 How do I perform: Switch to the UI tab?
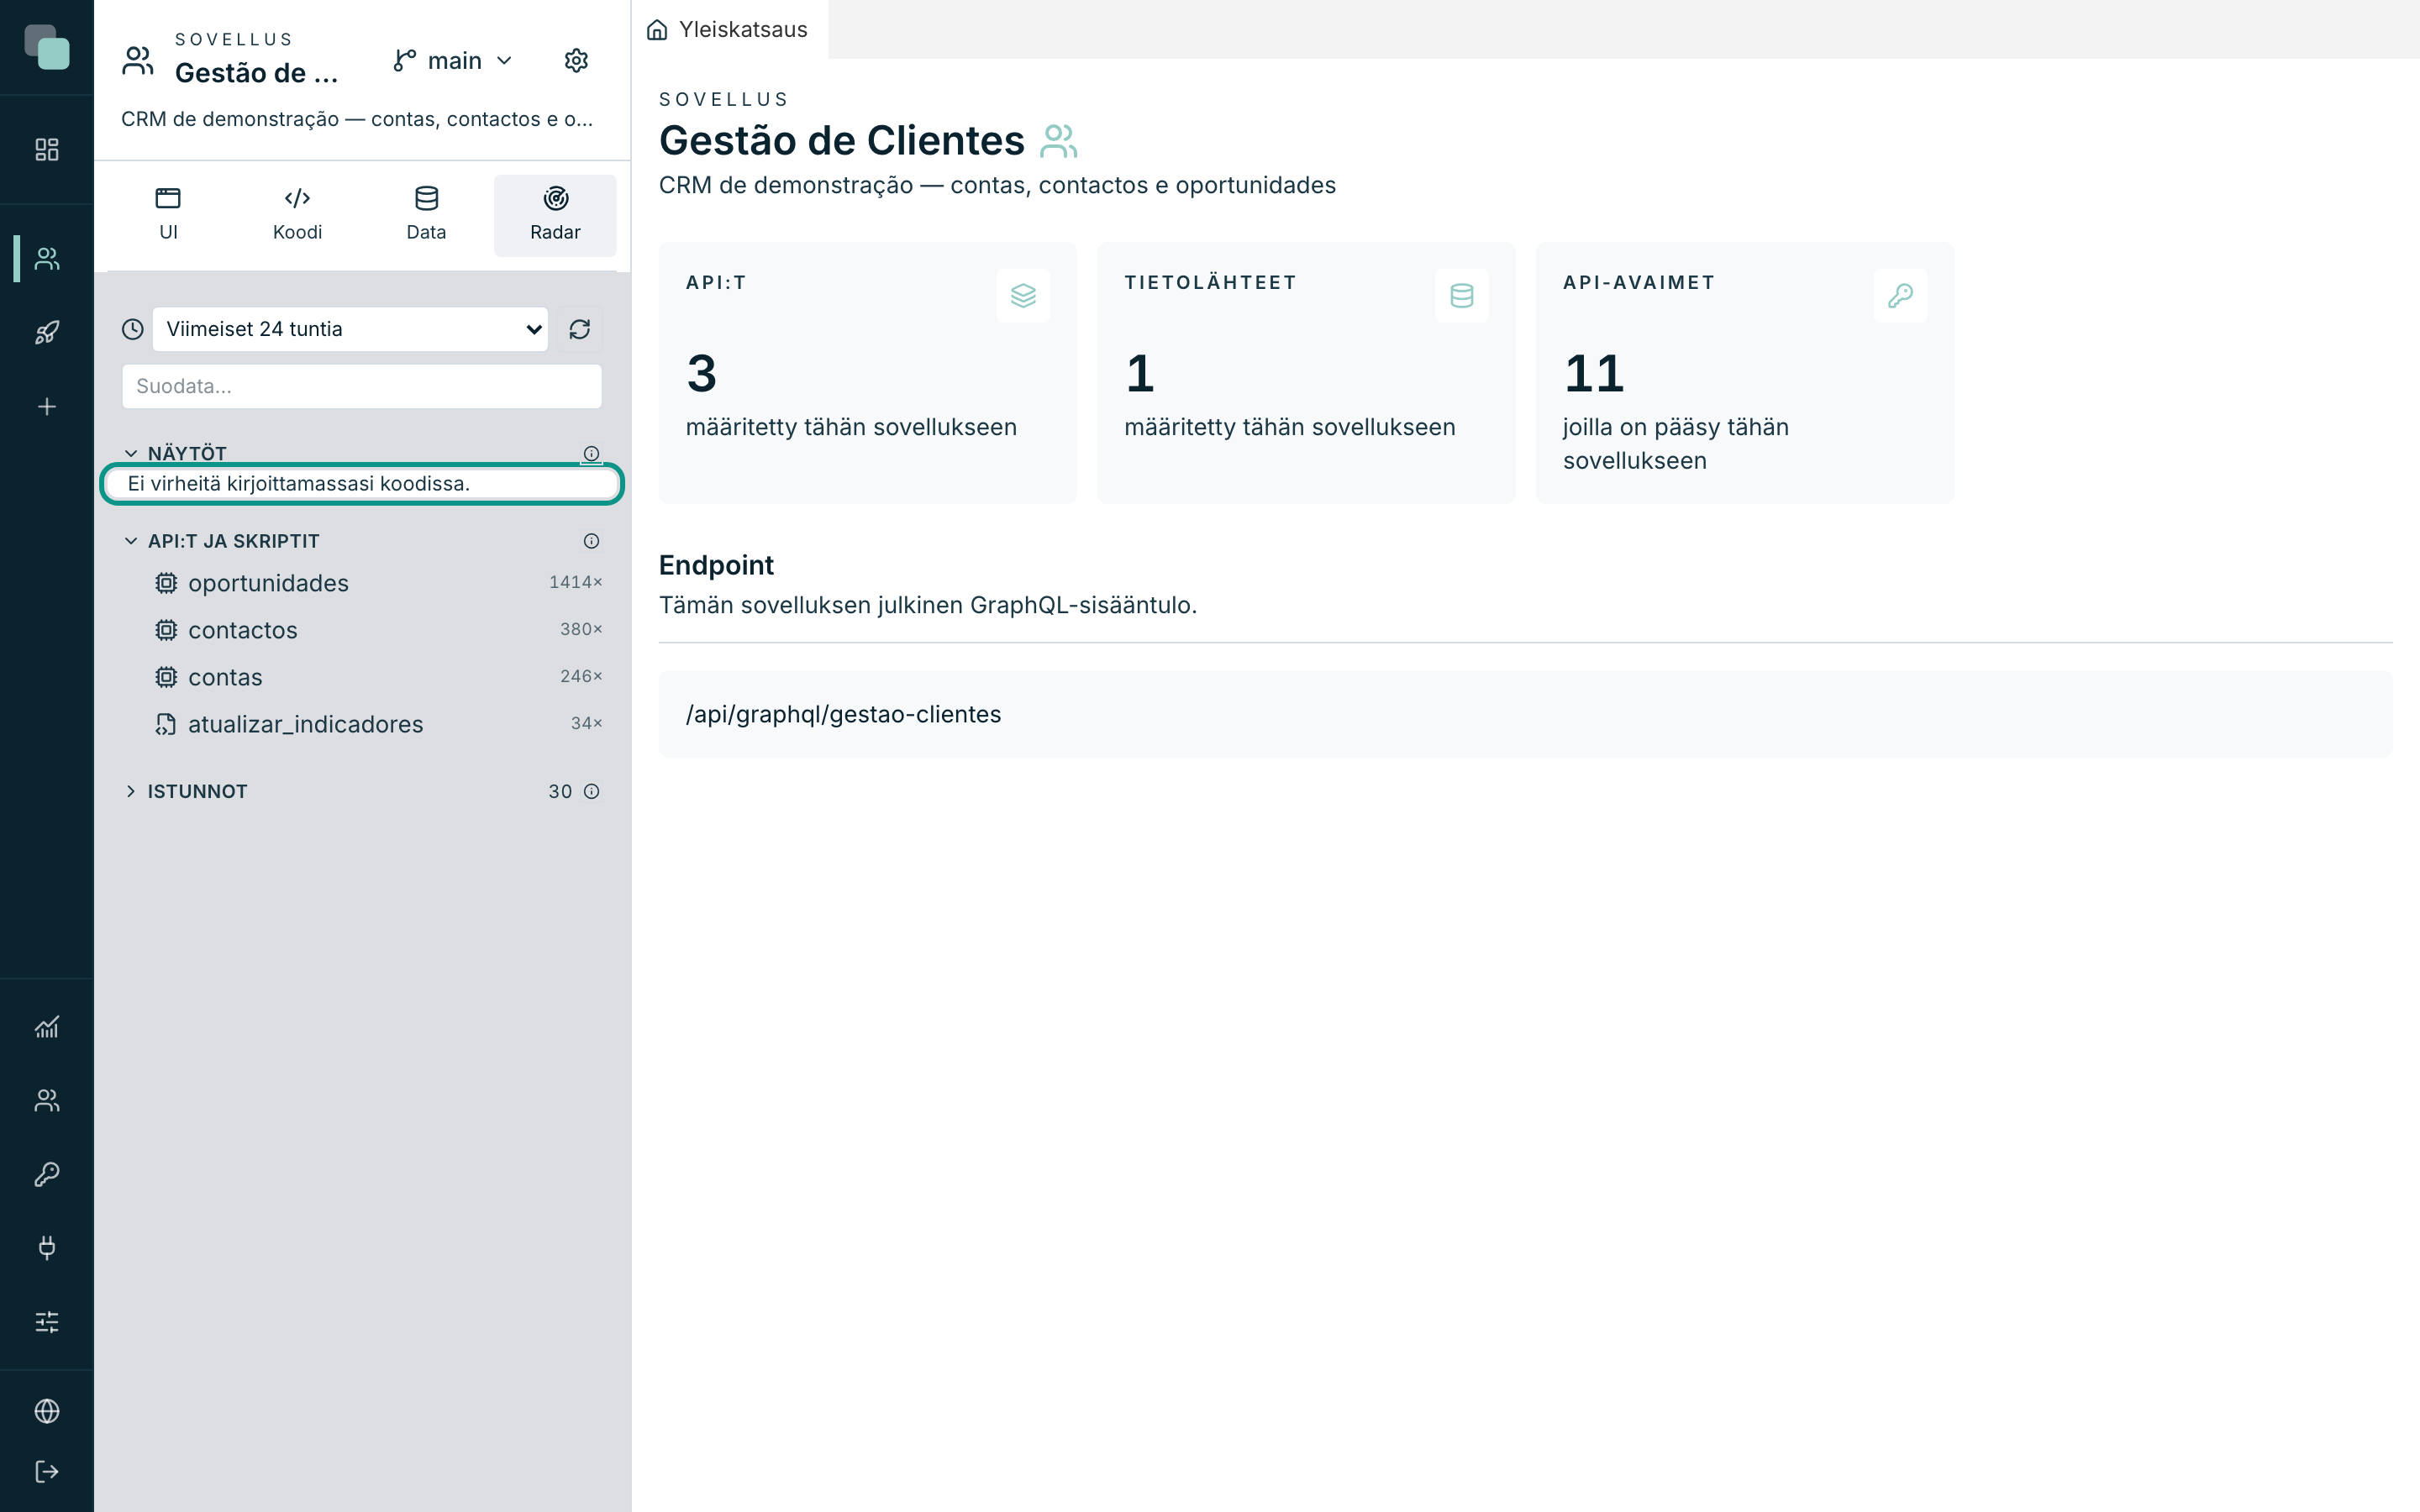click(x=168, y=216)
